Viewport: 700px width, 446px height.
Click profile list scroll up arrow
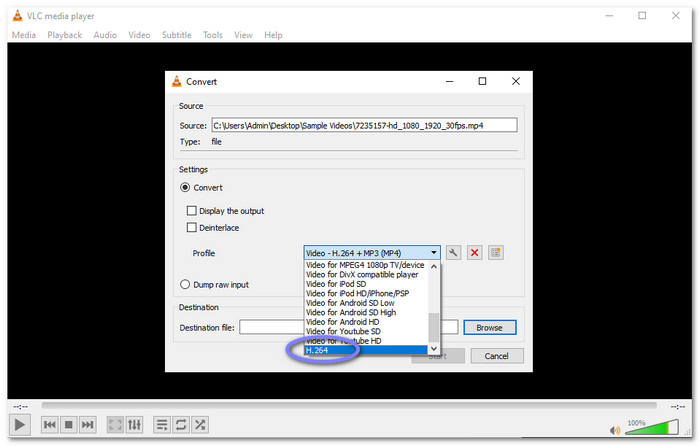tap(434, 266)
